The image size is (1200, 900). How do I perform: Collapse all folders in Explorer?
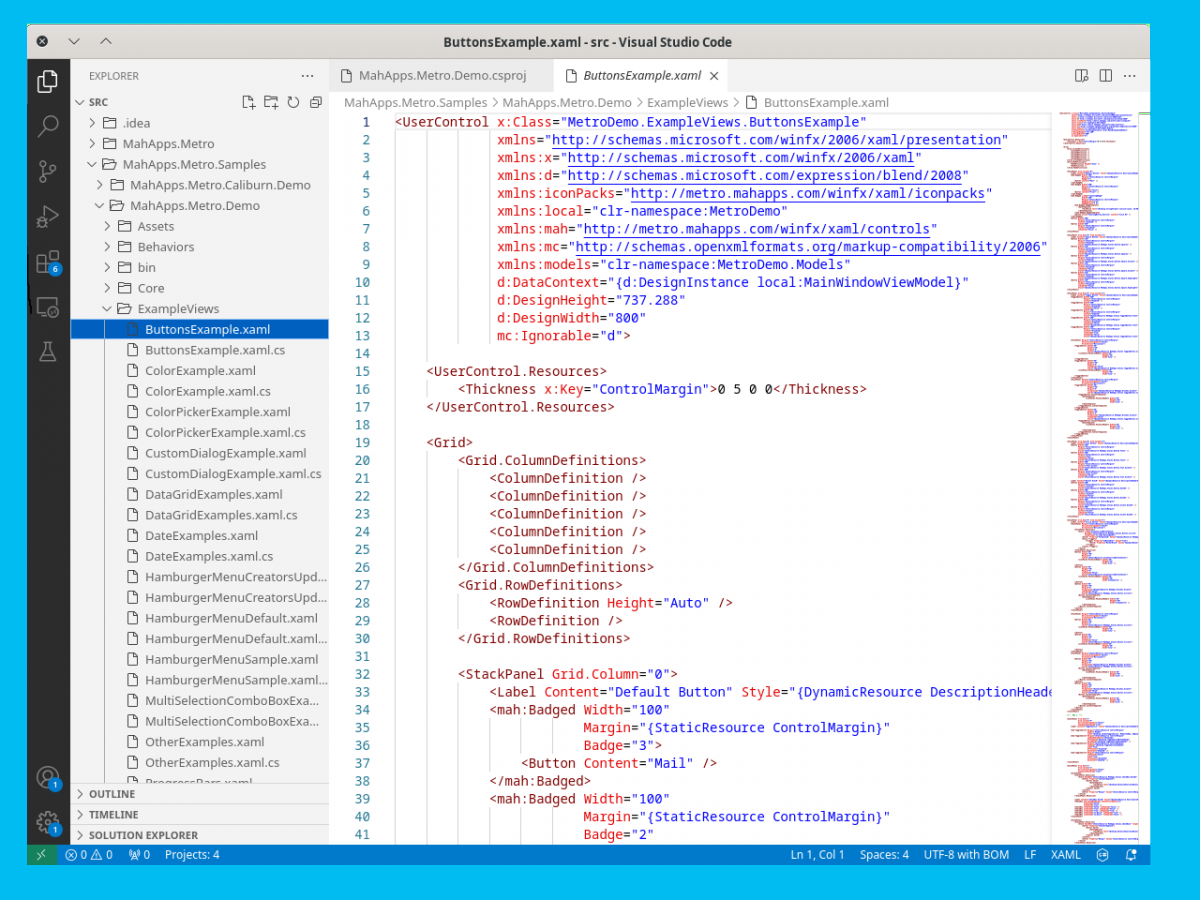(x=315, y=102)
